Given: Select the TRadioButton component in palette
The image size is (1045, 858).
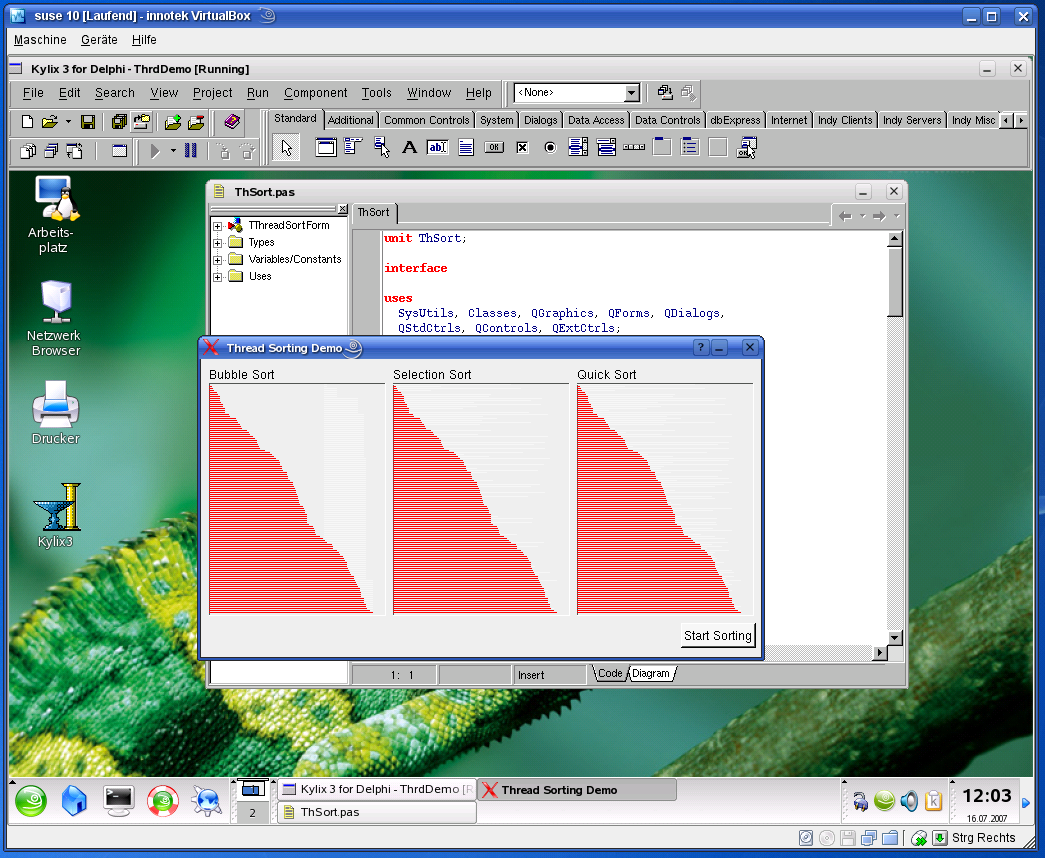Looking at the screenshot, I should tap(549, 148).
